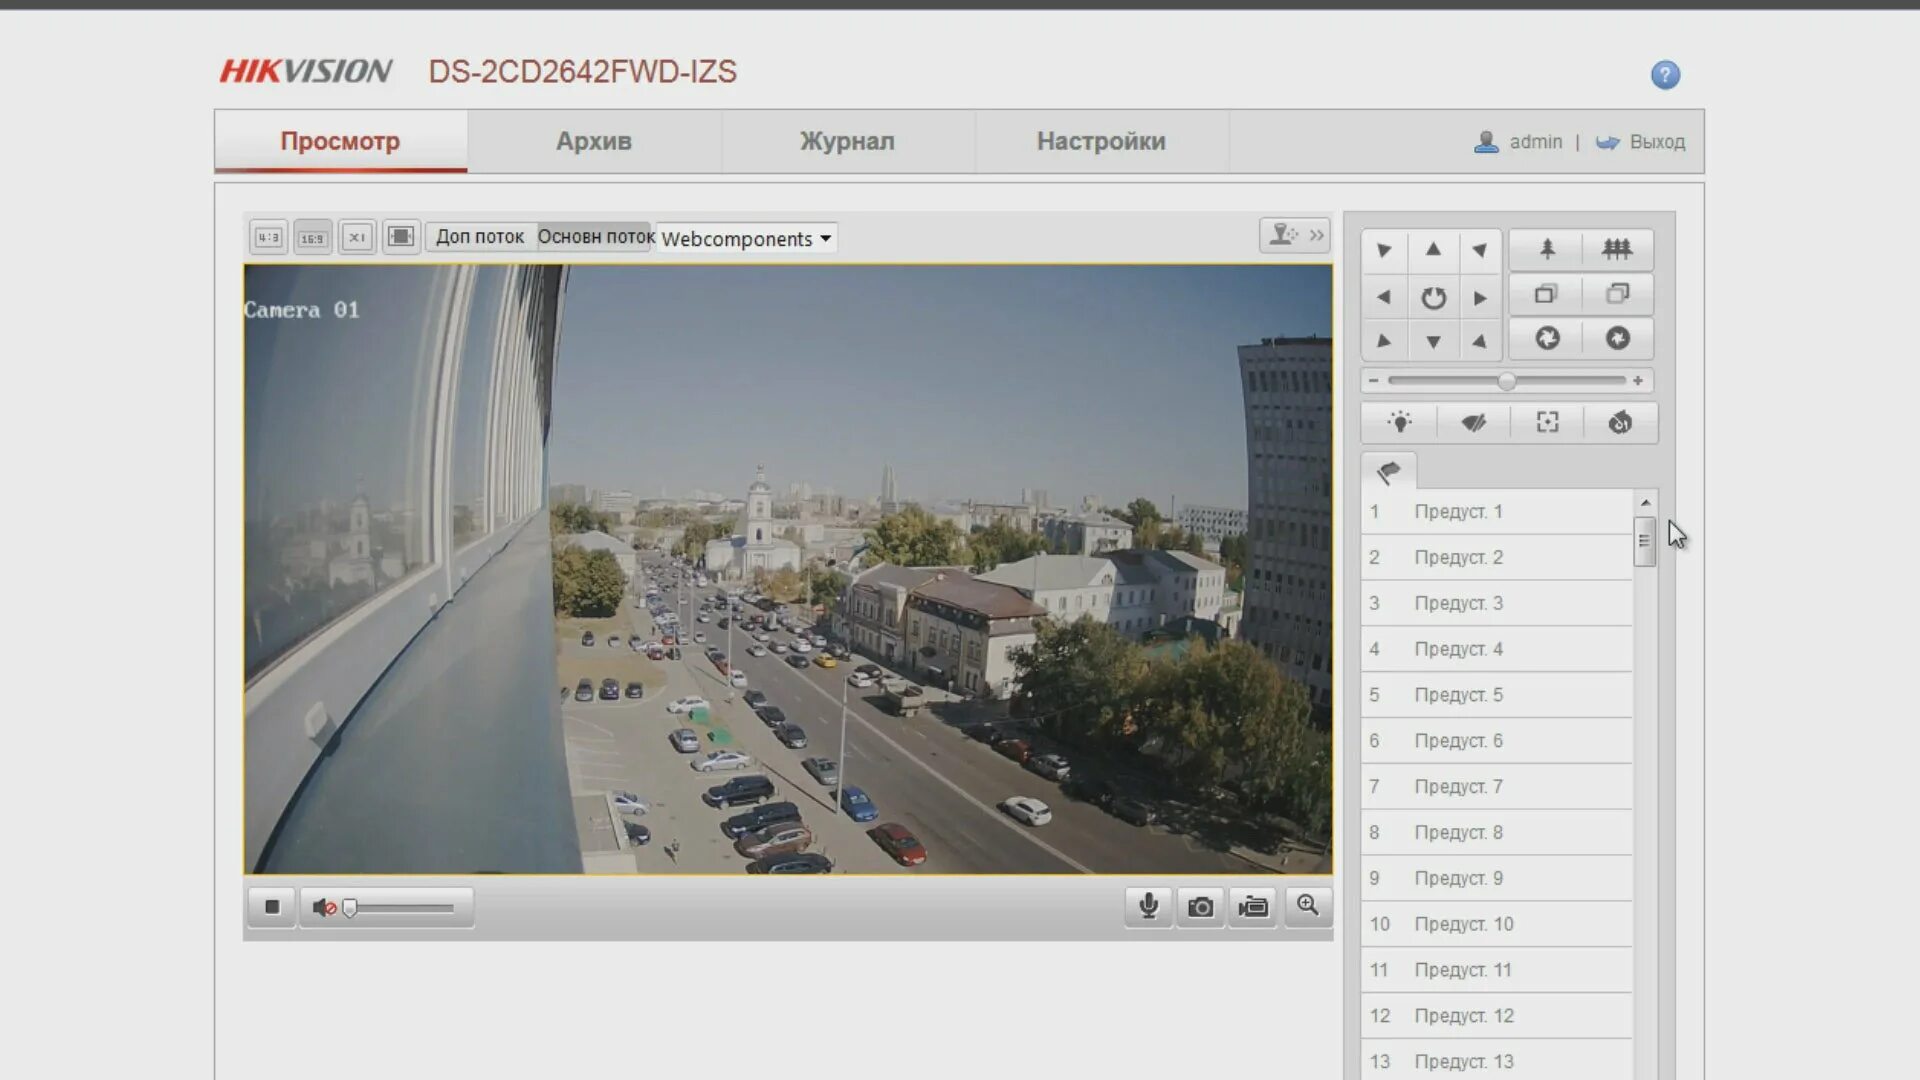
Task: Zoom in using the single tree icon
Action: 1546,249
